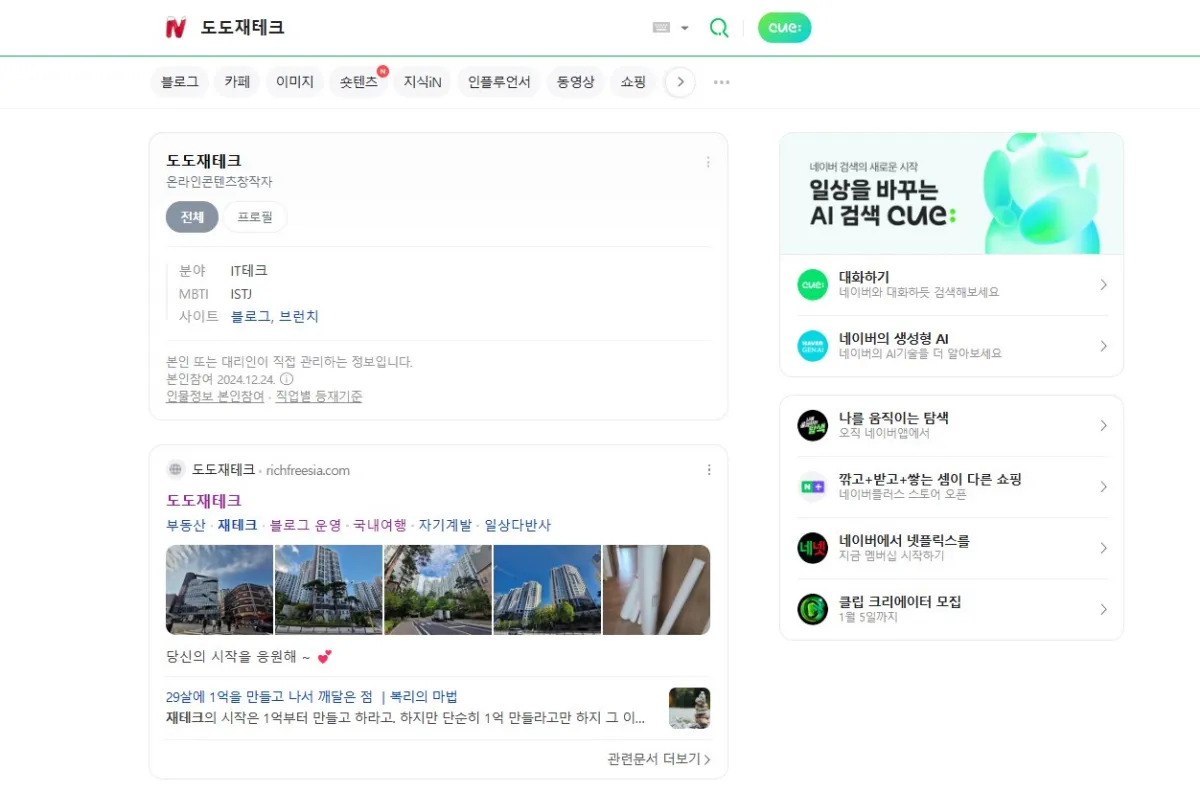Viewport: 1200px width, 791px height.
Task: Switch to the 이미지 search tab
Action: (294, 82)
